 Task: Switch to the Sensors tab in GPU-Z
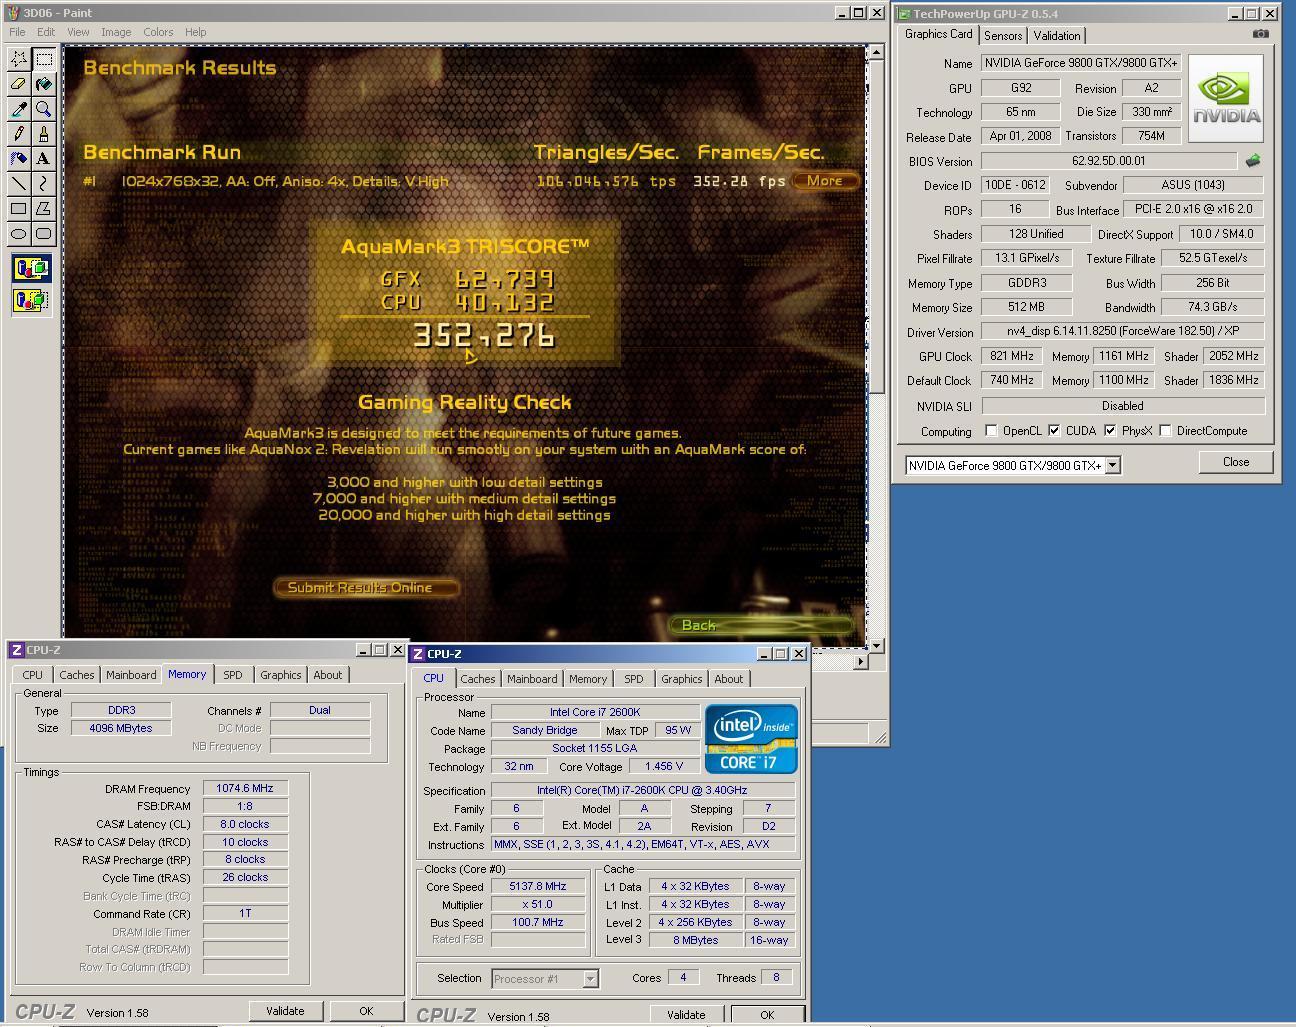[x=1003, y=36]
